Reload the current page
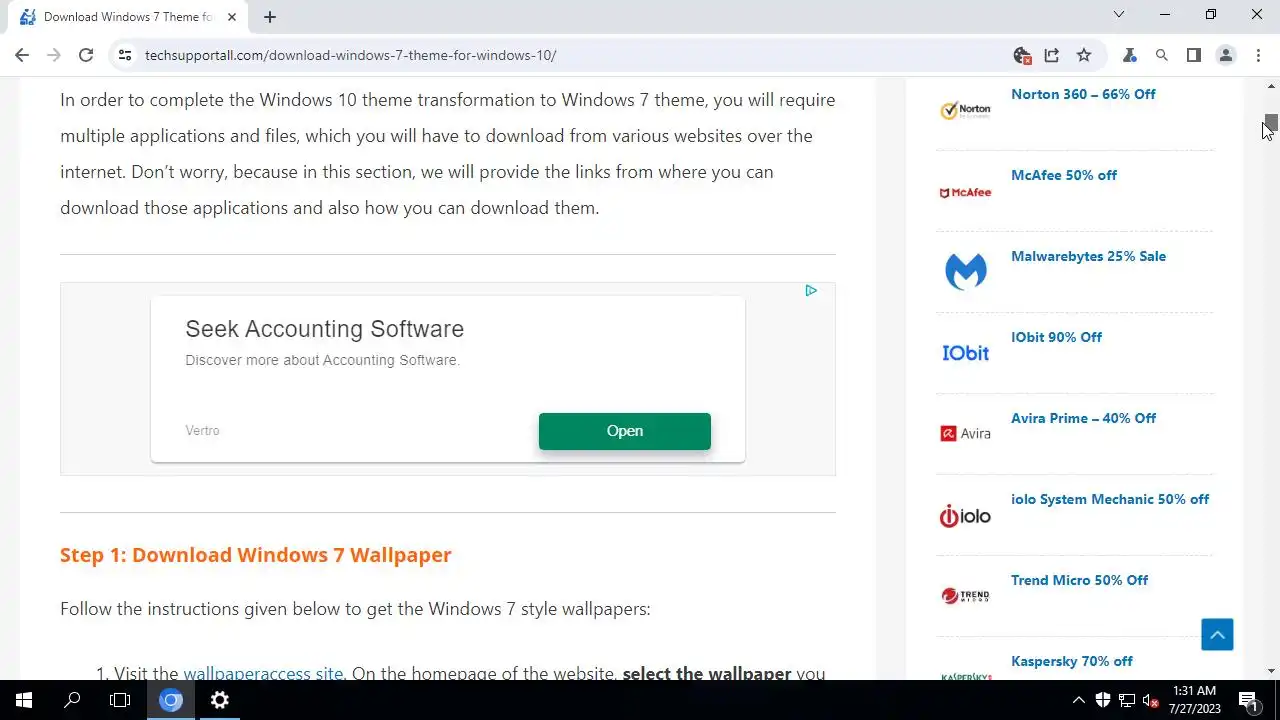Viewport: 1280px width, 720px height. click(x=86, y=55)
